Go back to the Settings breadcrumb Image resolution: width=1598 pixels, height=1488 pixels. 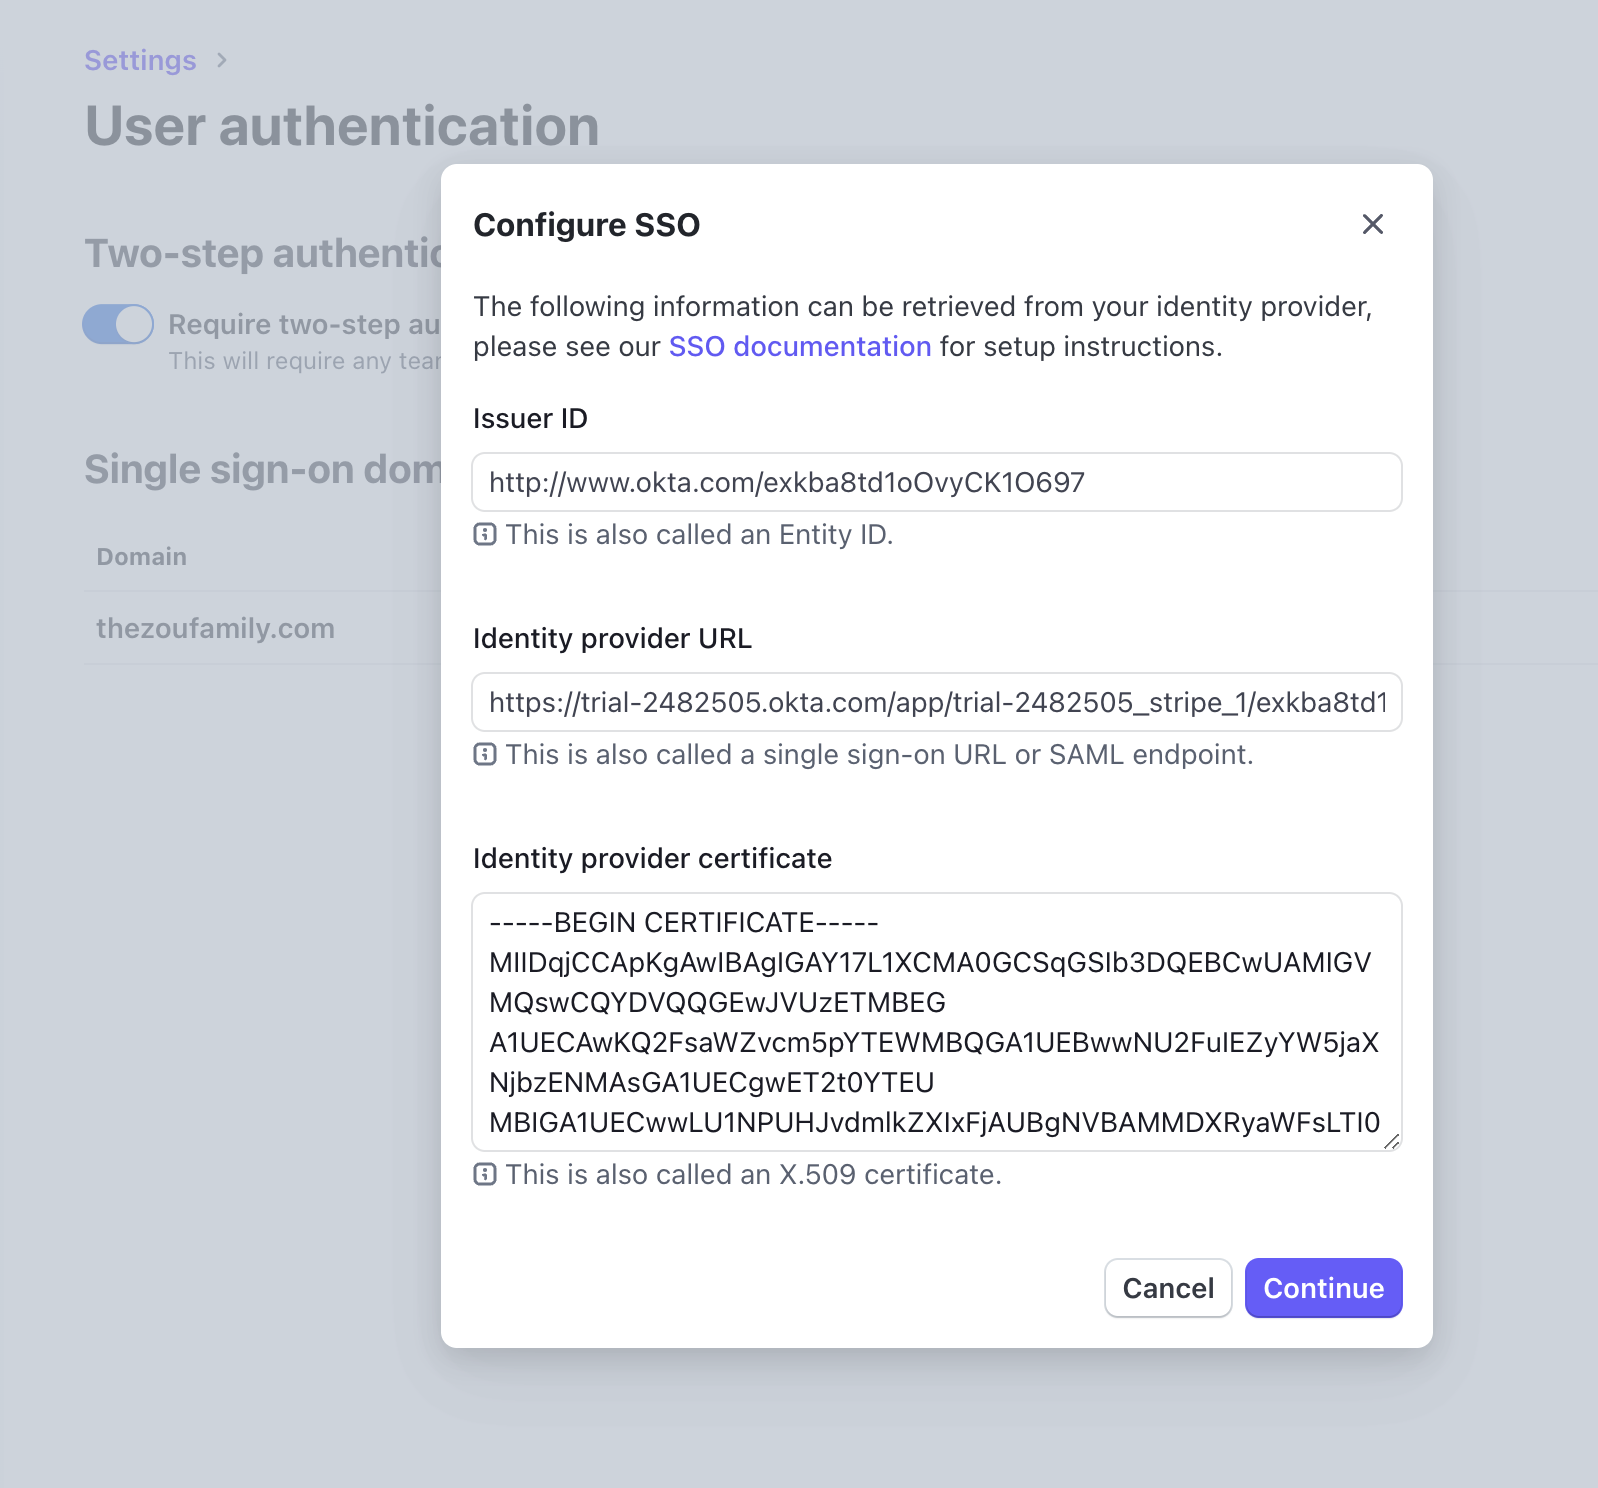140,60
